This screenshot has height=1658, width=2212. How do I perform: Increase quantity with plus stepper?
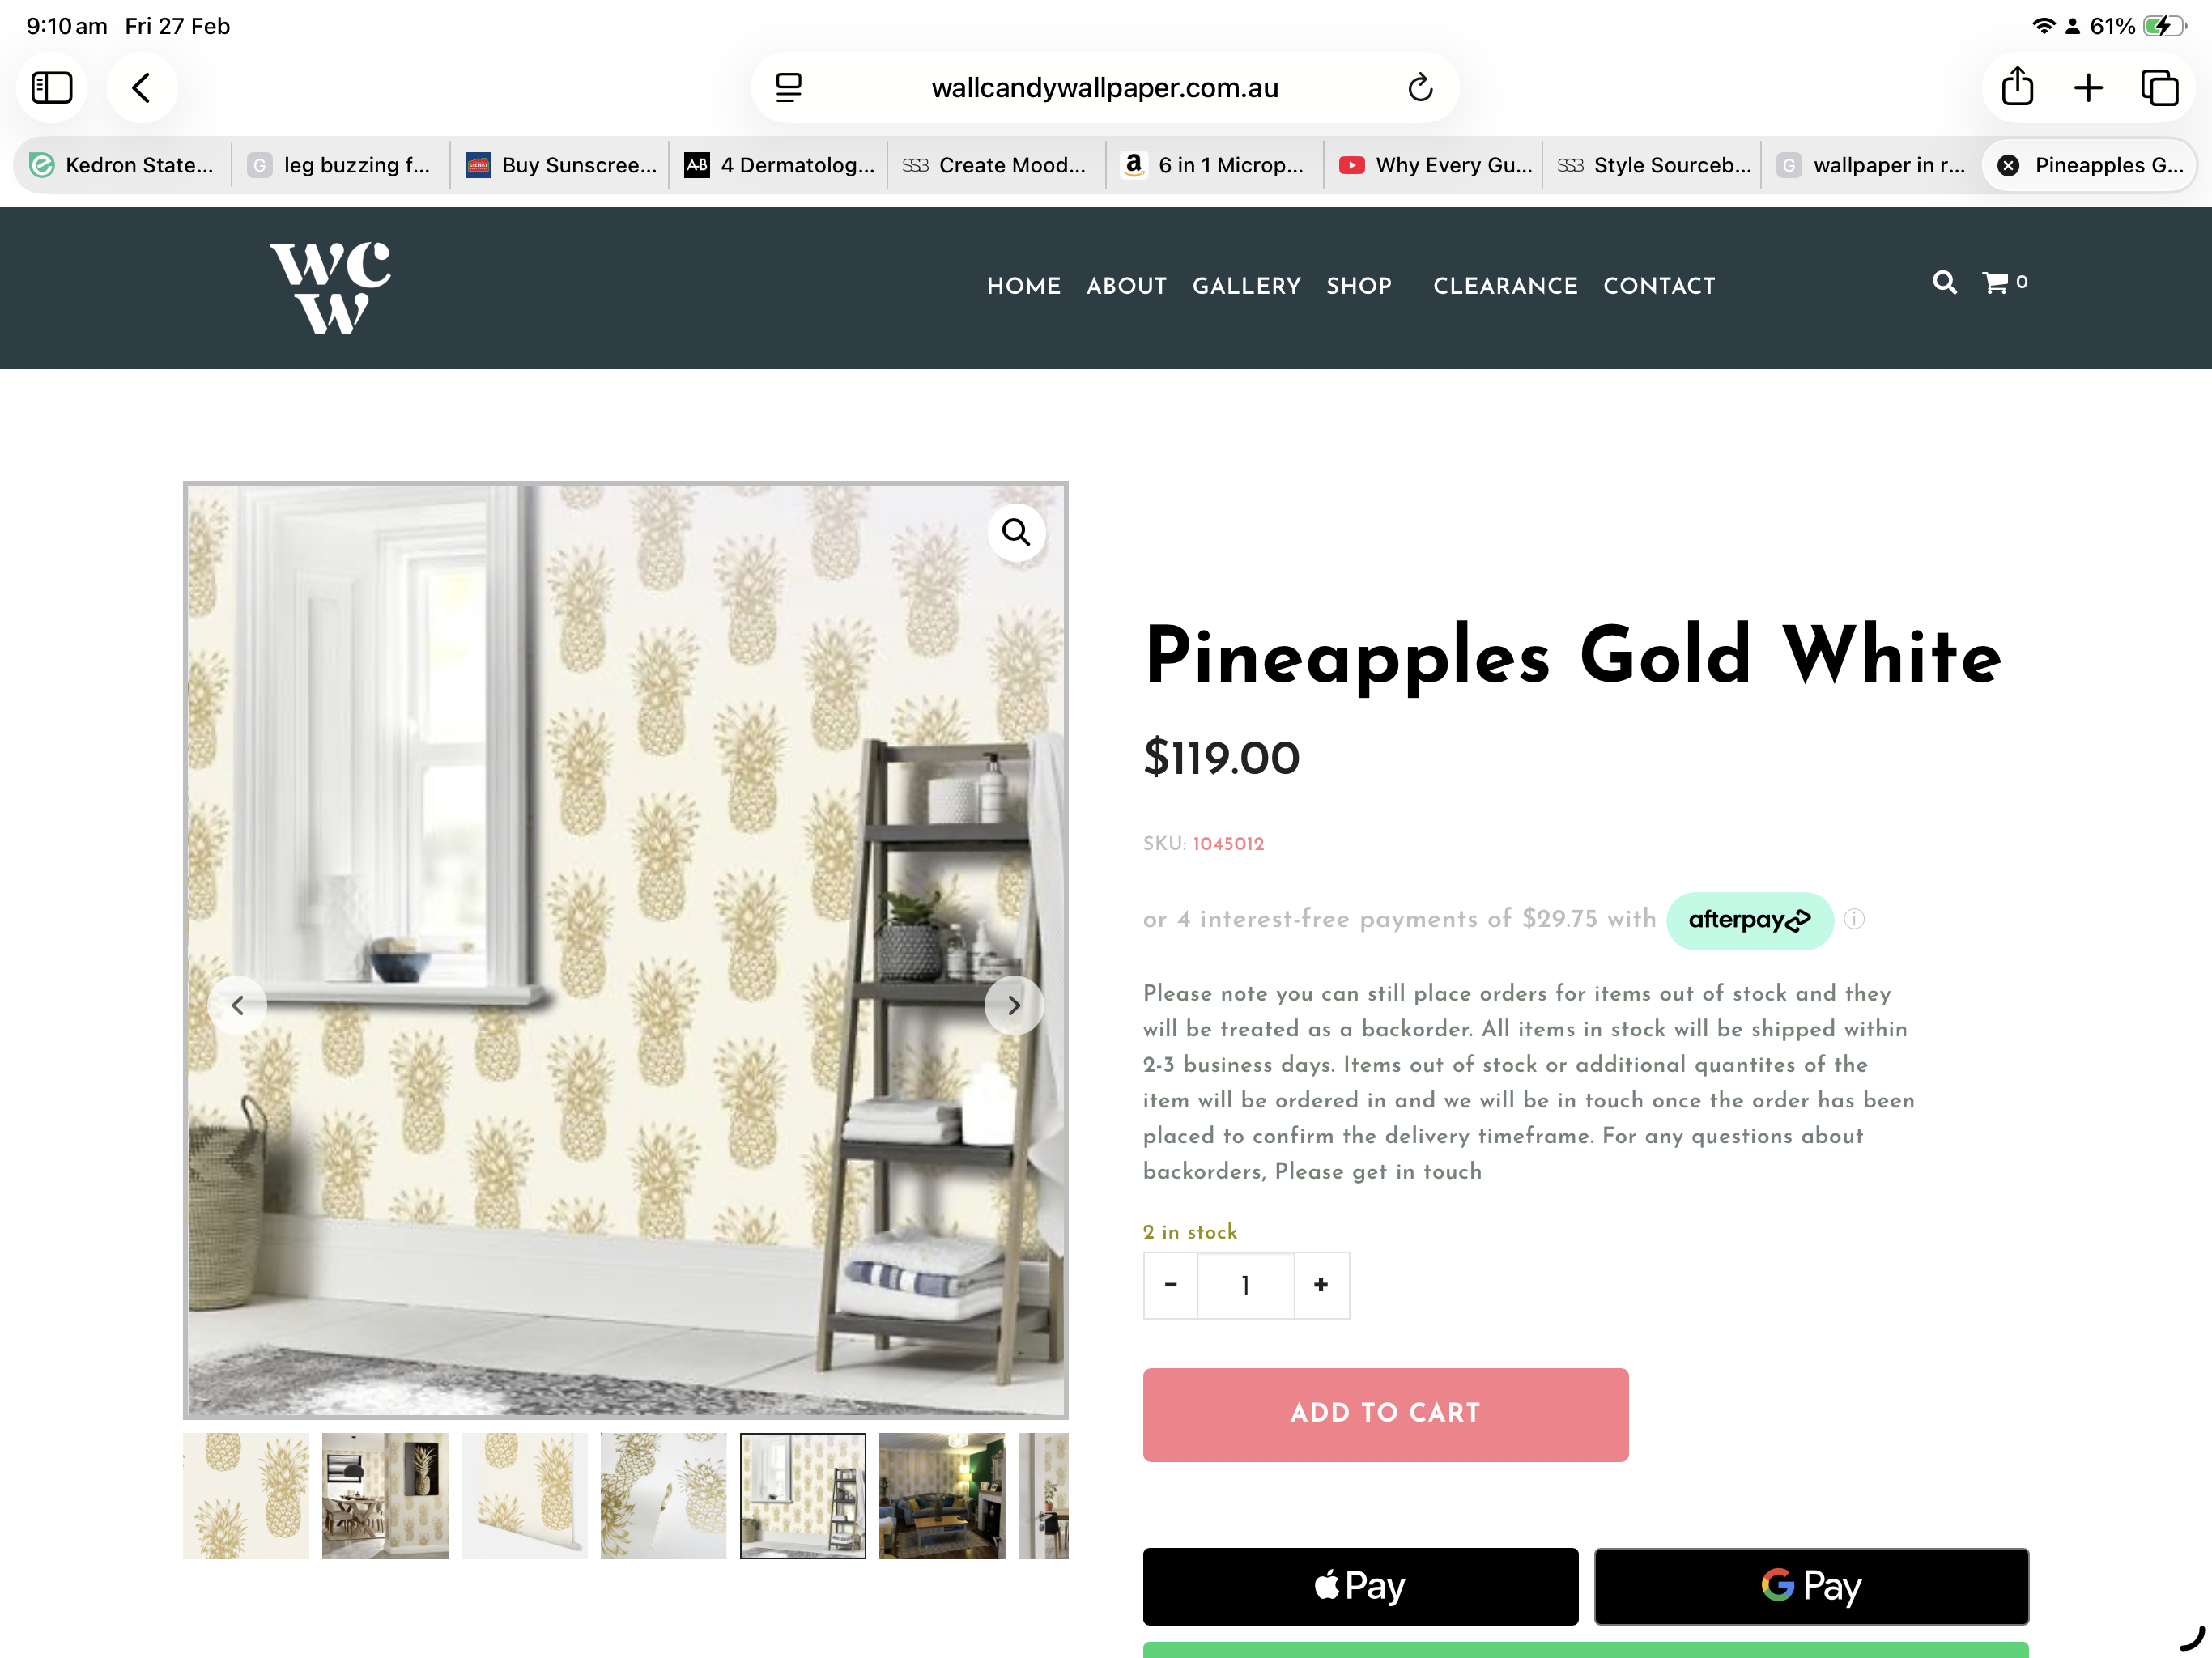point(1321,1285)
